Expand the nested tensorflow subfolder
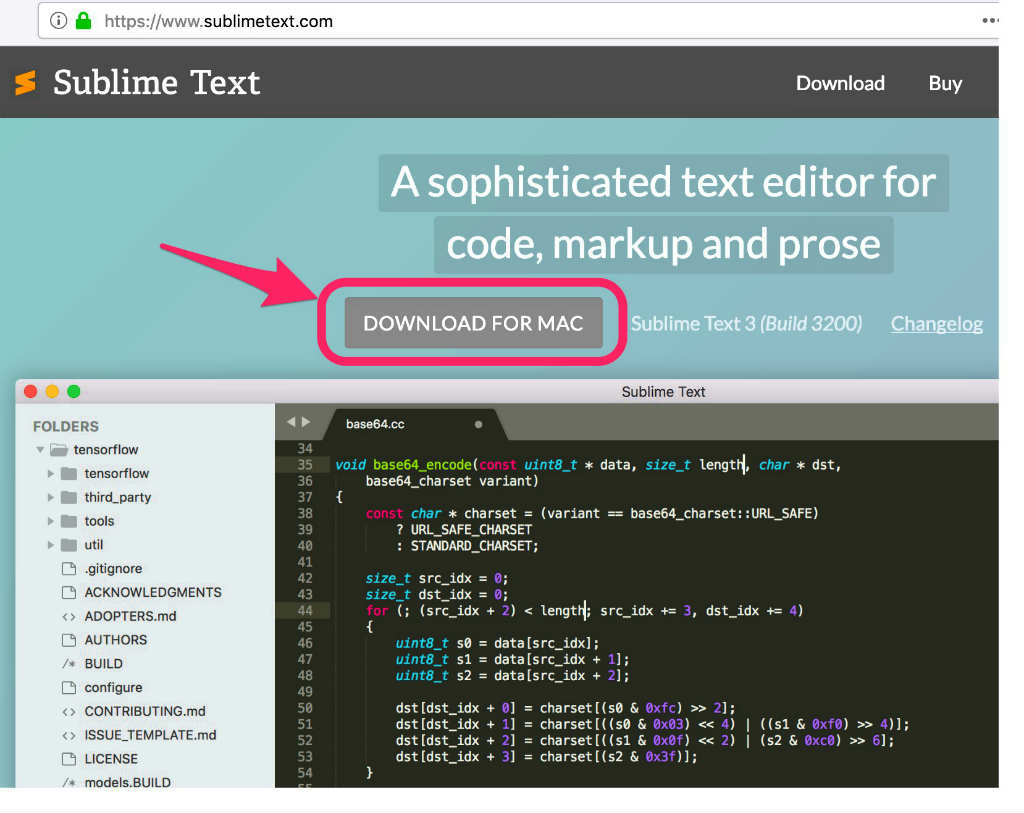 click(x=51, y=473)
